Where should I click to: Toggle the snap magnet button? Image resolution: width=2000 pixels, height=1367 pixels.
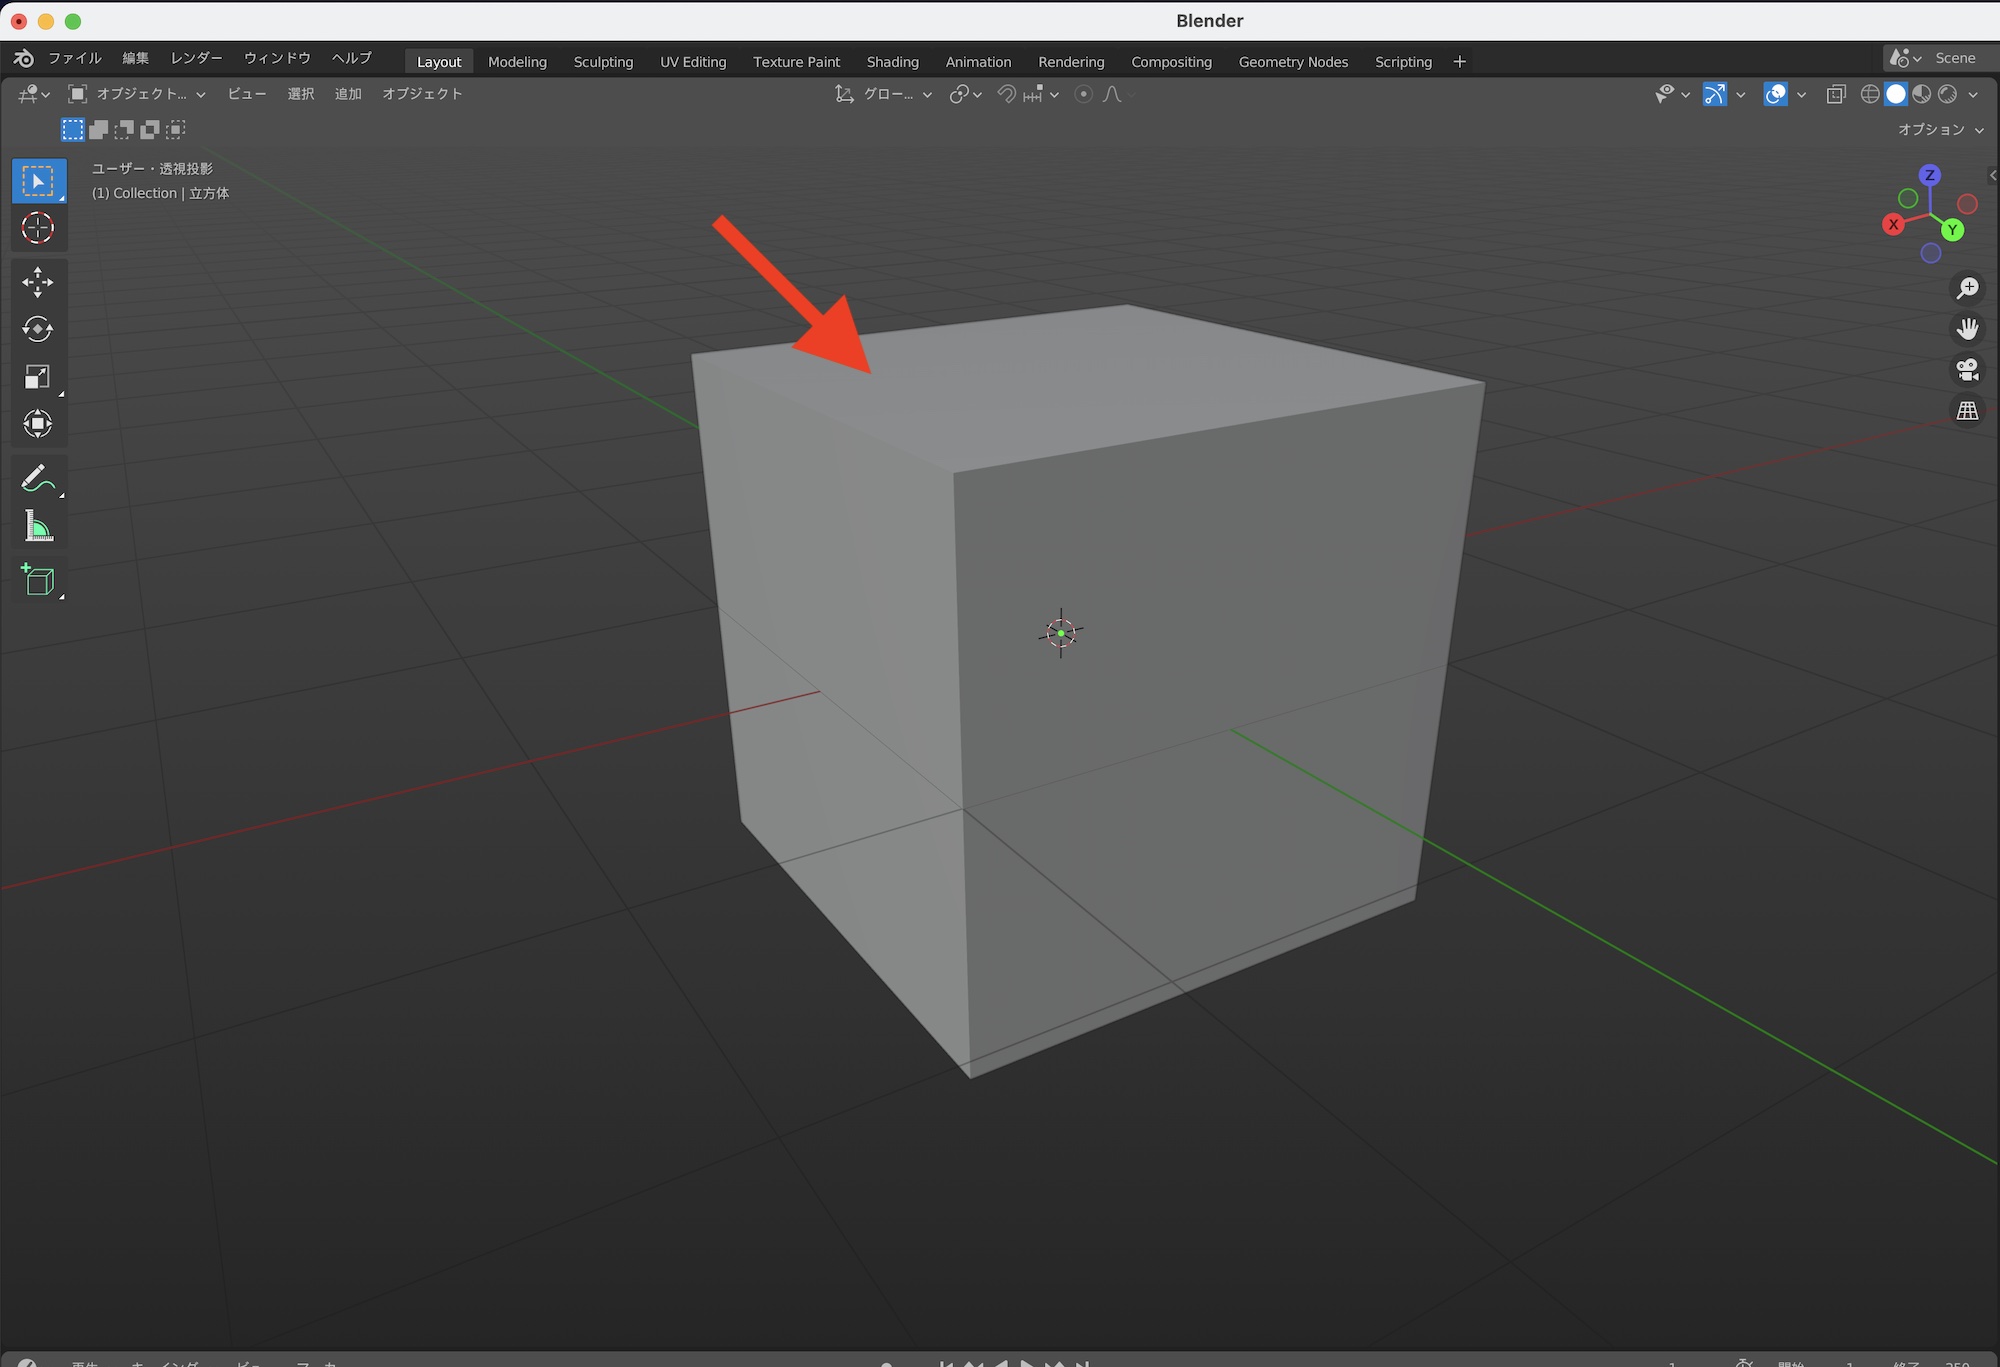click(x=1007, y=94)
